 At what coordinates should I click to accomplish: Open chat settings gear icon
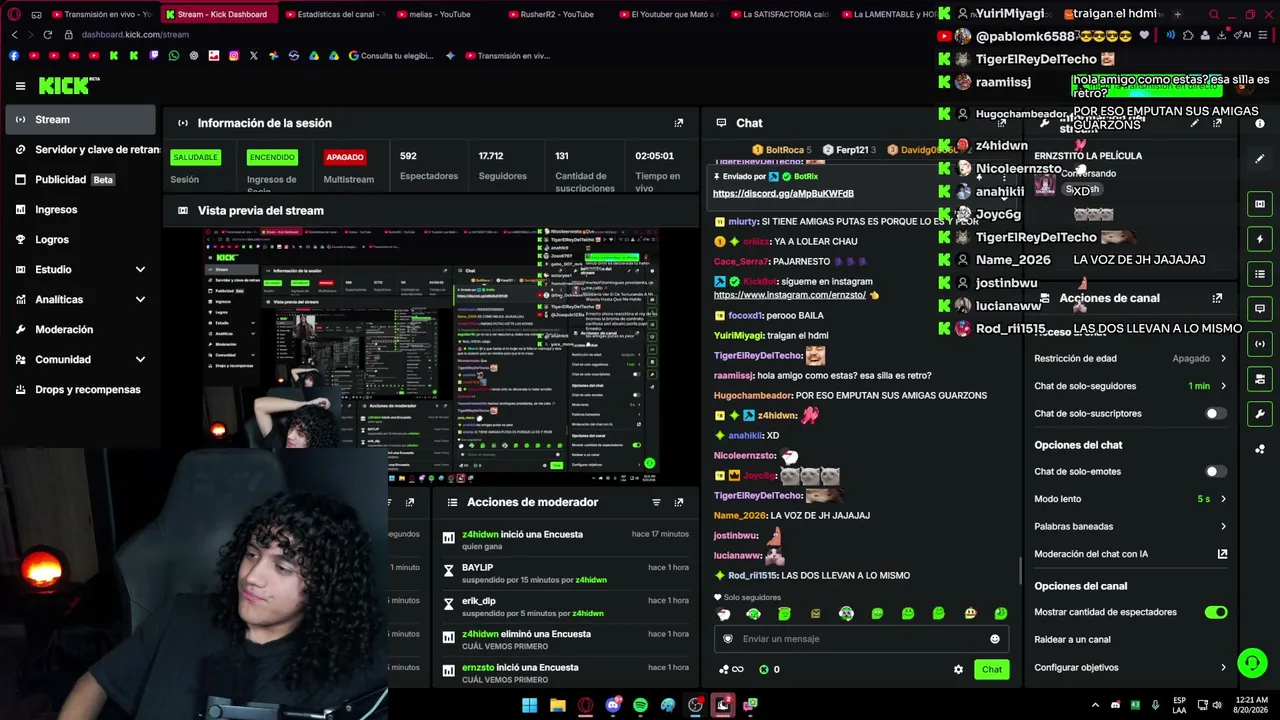point(958,669)
